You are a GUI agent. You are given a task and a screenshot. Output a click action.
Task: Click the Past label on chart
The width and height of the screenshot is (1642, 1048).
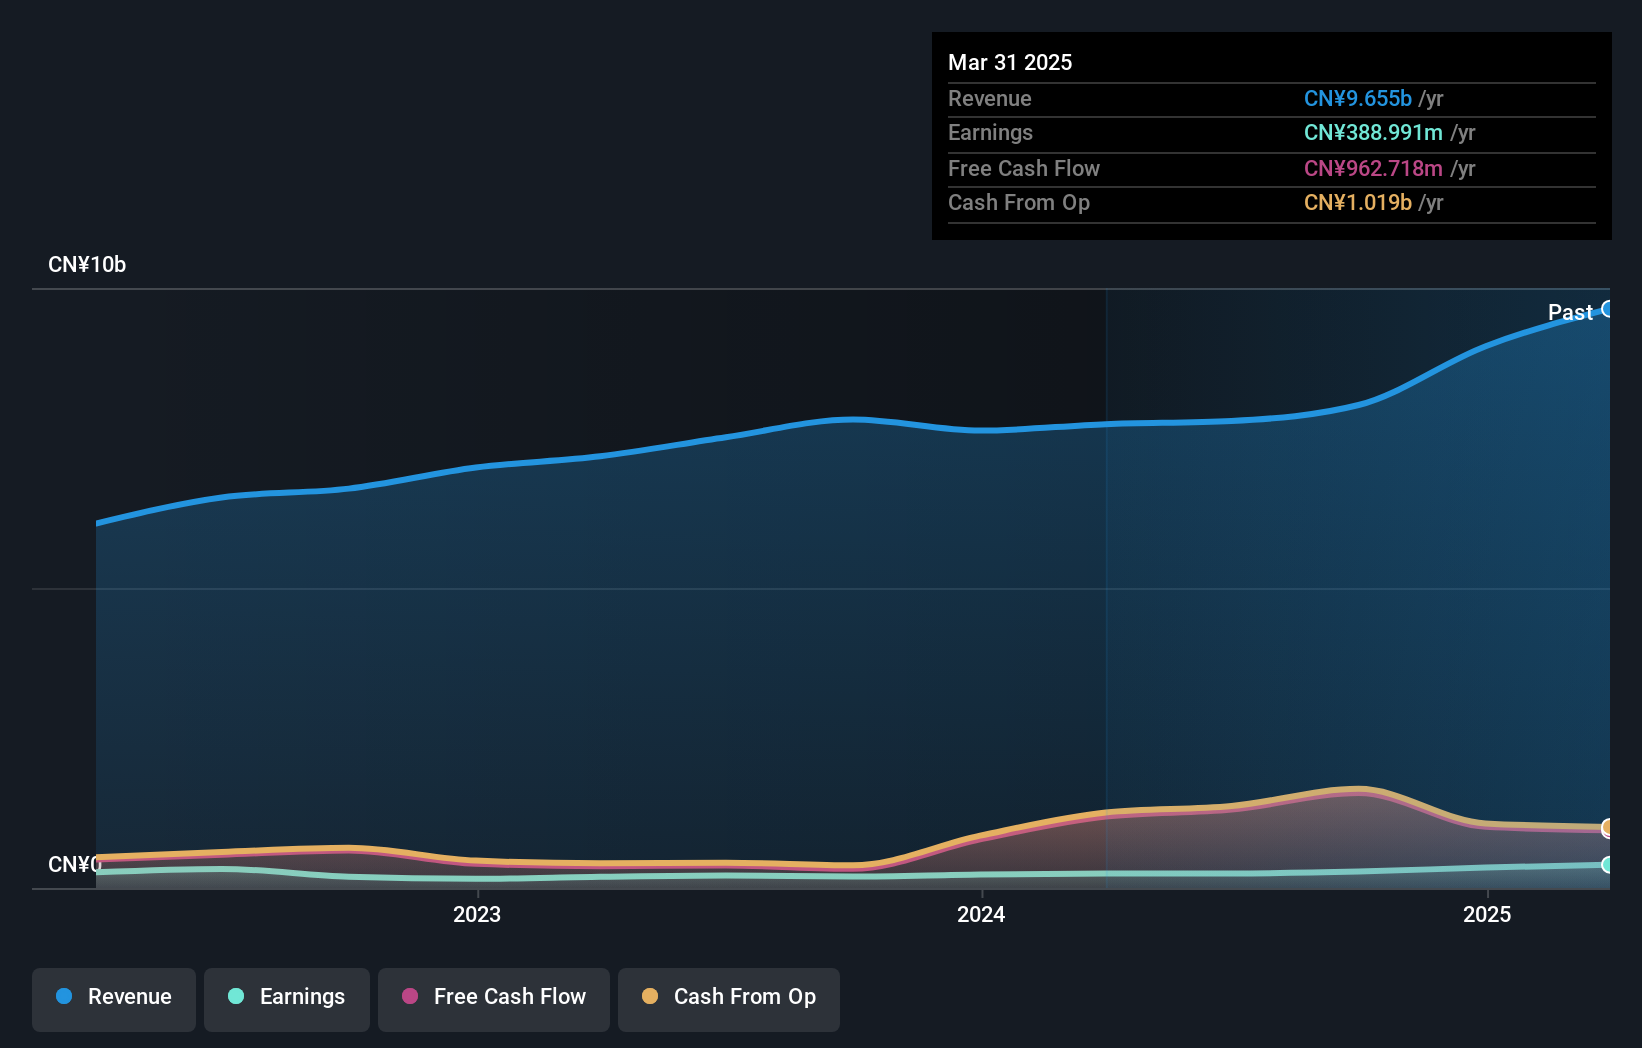1570,312
